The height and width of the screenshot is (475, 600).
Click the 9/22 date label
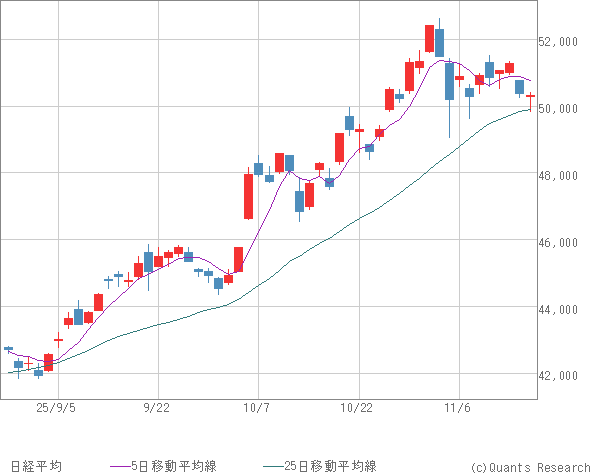[x=157, y=408]
